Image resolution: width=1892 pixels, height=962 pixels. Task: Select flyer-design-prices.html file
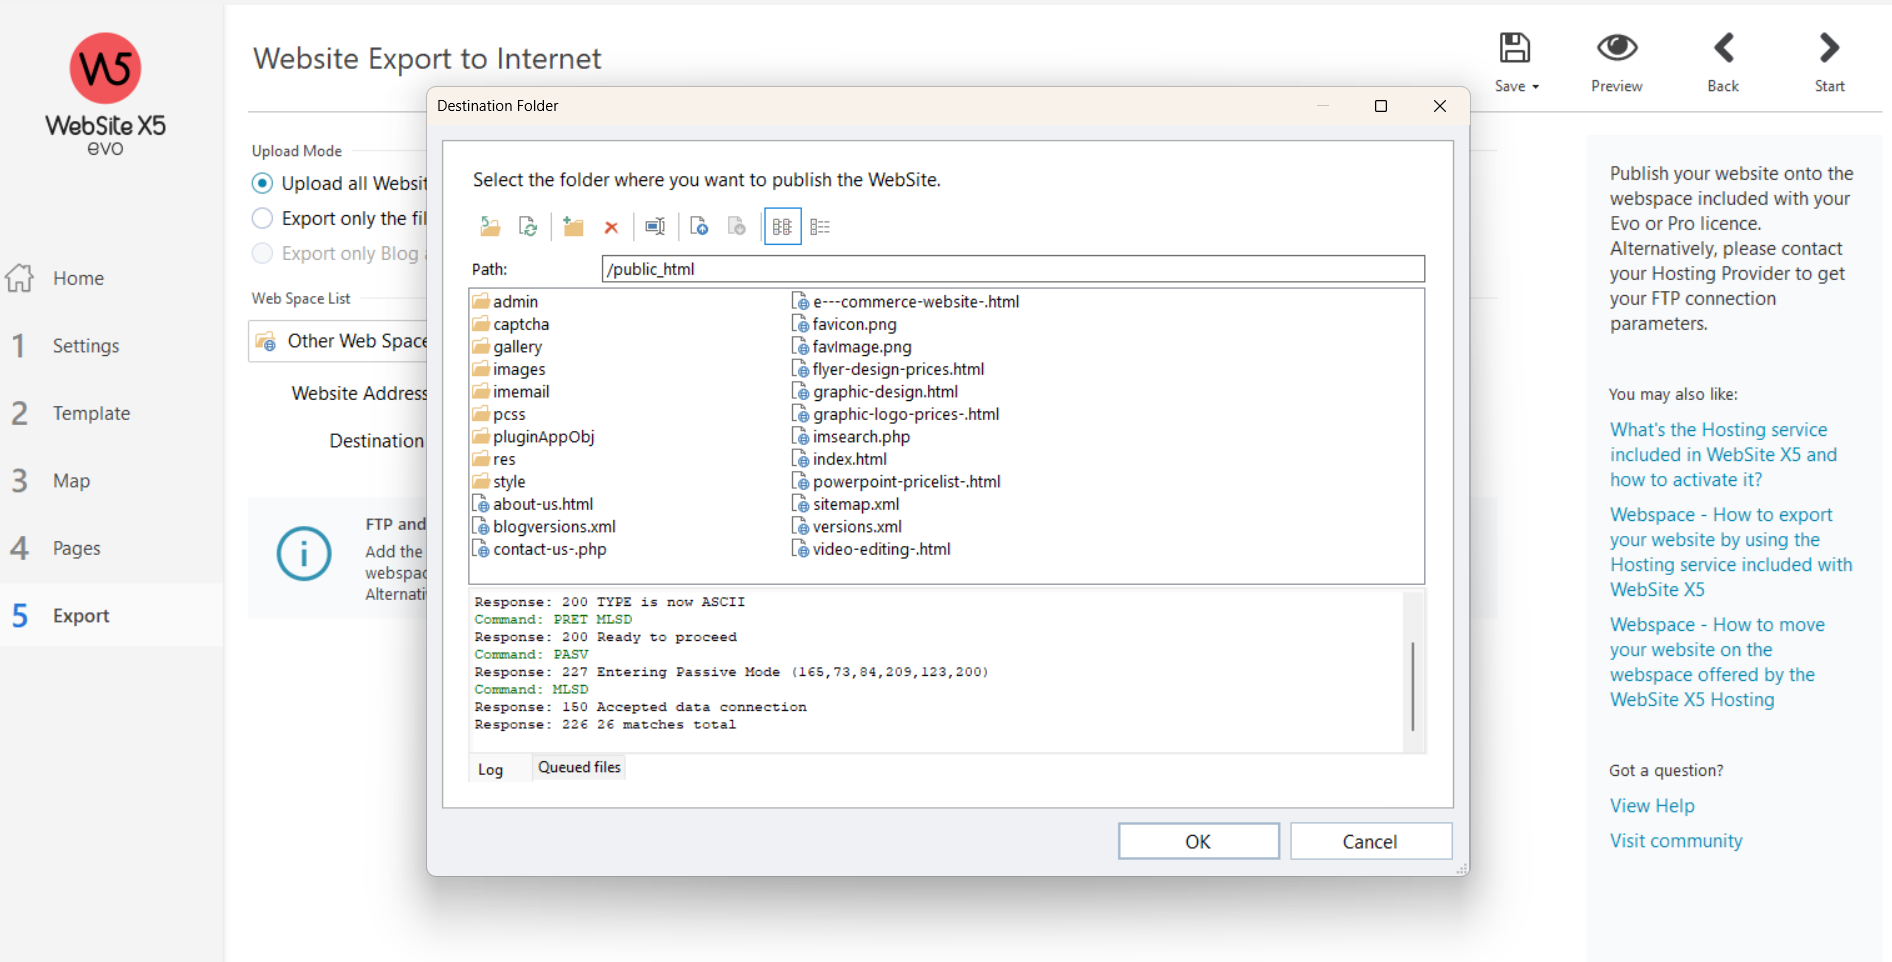888,369
